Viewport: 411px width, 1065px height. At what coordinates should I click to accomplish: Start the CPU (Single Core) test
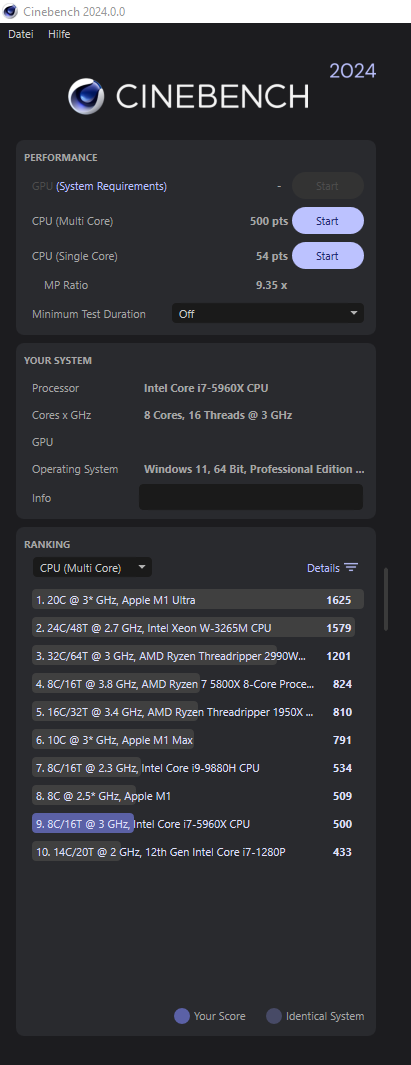pyautogui.click(x=327, y=256)
